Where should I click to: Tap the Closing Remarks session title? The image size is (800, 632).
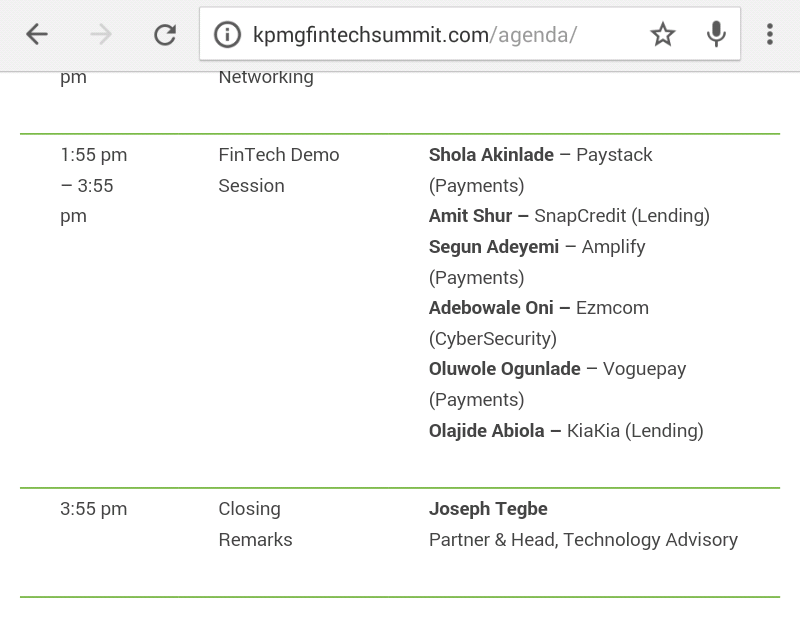click(255, 524)
